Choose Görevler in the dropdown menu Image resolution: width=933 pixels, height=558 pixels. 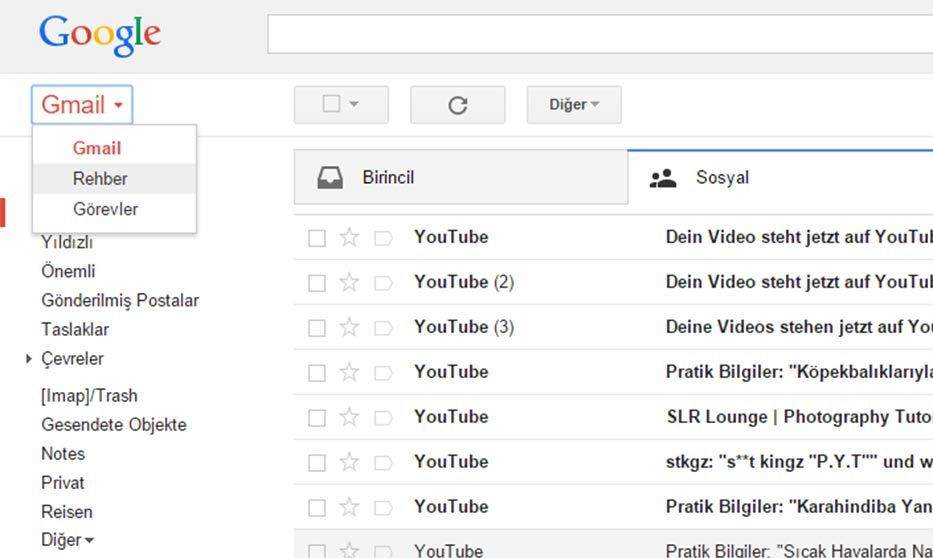tap(105, 209)
